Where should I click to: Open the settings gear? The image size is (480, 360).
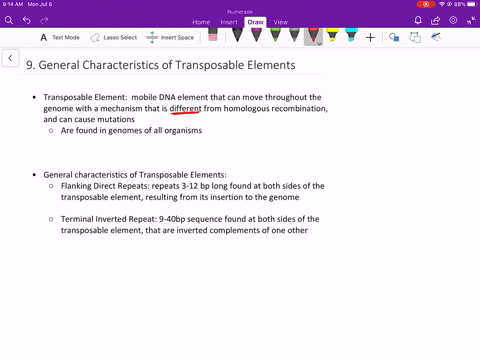pyautogui.click(x=453, y=20)
